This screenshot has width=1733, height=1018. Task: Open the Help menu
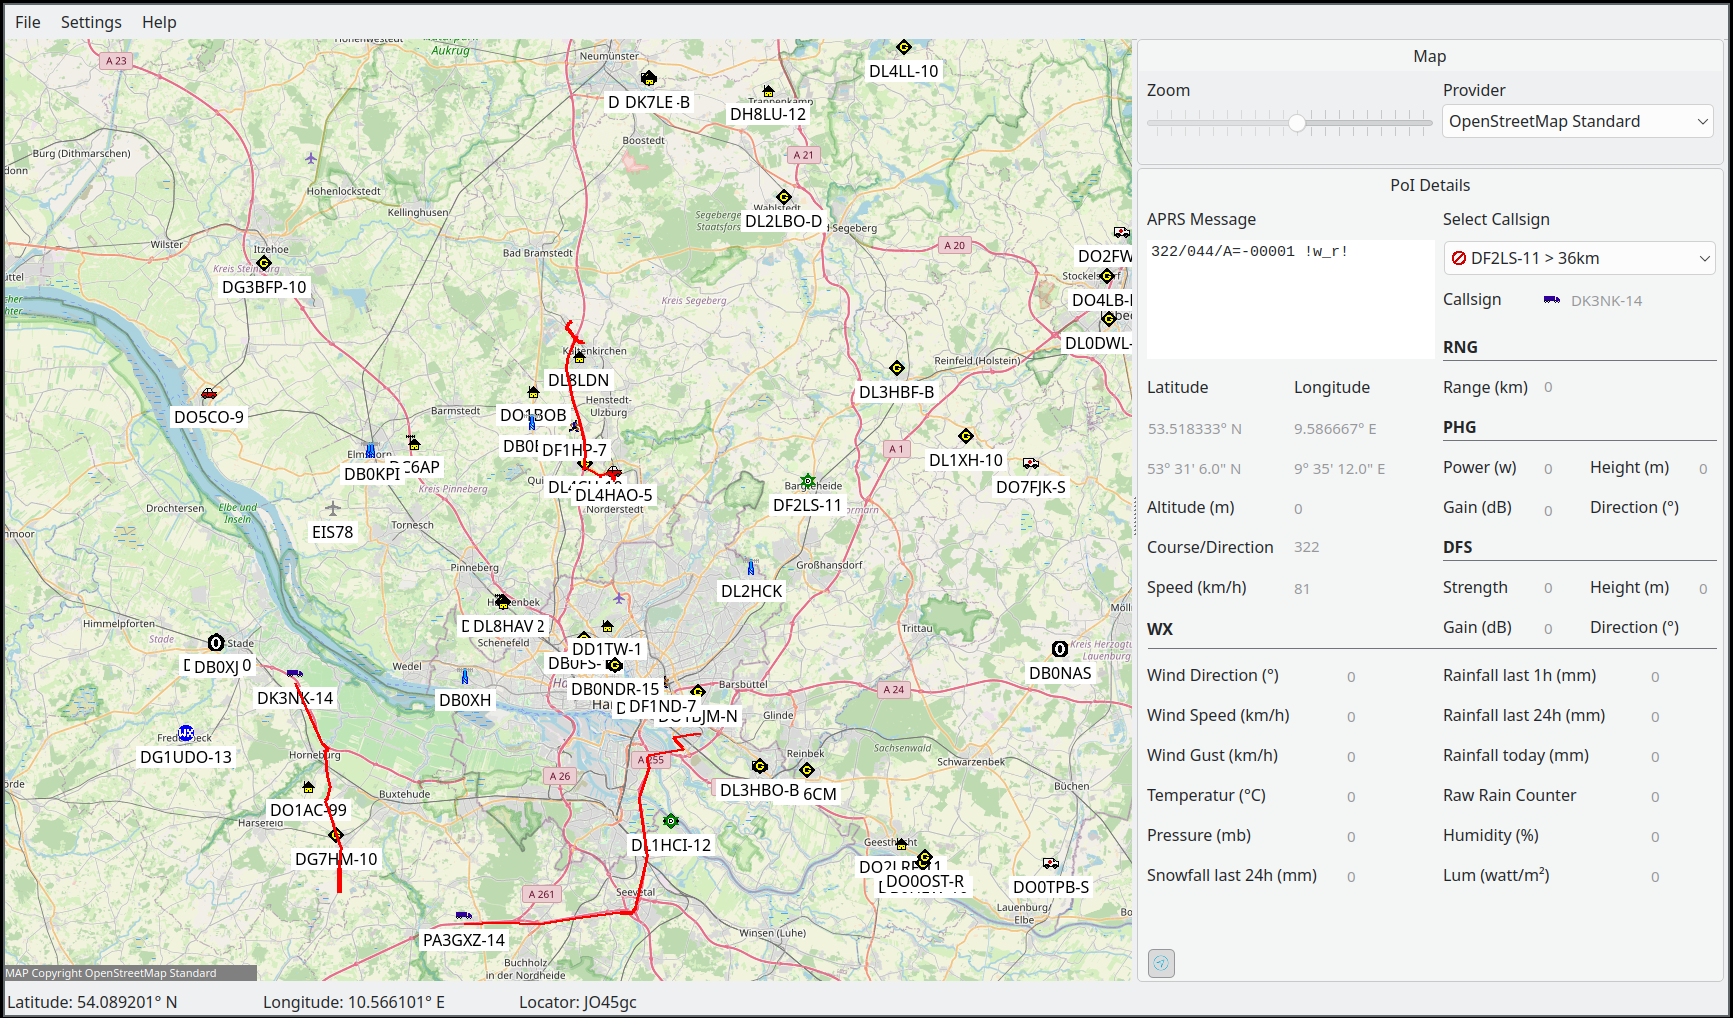159,22
